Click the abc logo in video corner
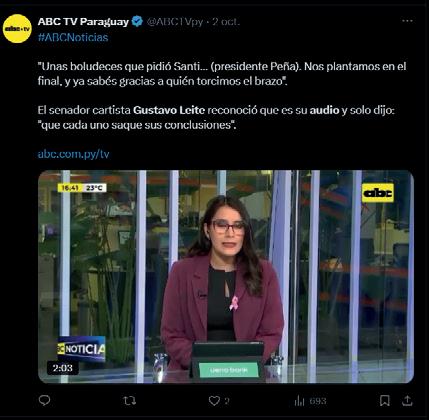429x420 pixels. (x=378, y=193)
